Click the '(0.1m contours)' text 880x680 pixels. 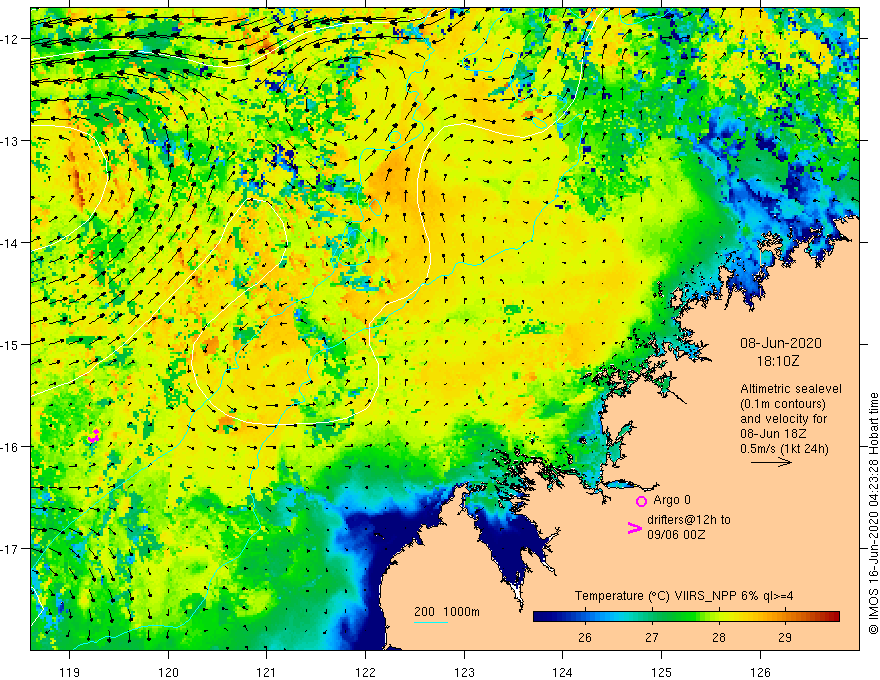pos(783,404)
